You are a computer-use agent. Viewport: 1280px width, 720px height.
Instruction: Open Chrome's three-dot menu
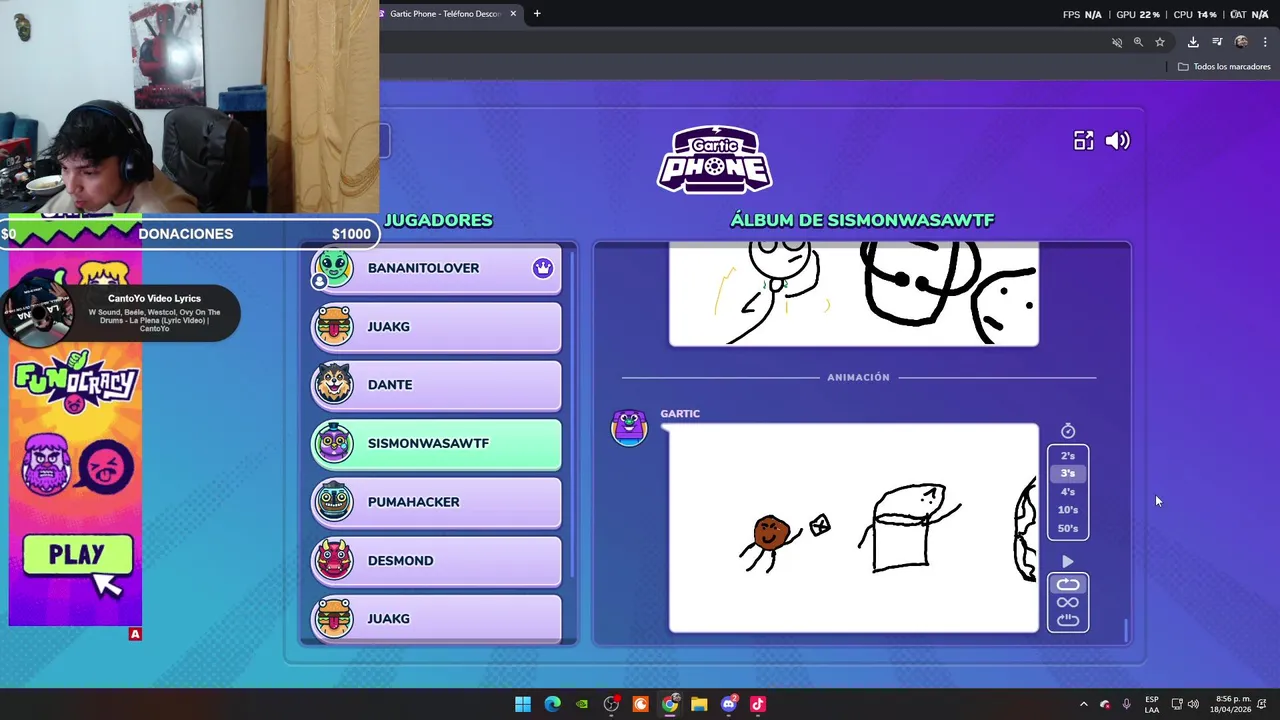(x=1265, y=42)
